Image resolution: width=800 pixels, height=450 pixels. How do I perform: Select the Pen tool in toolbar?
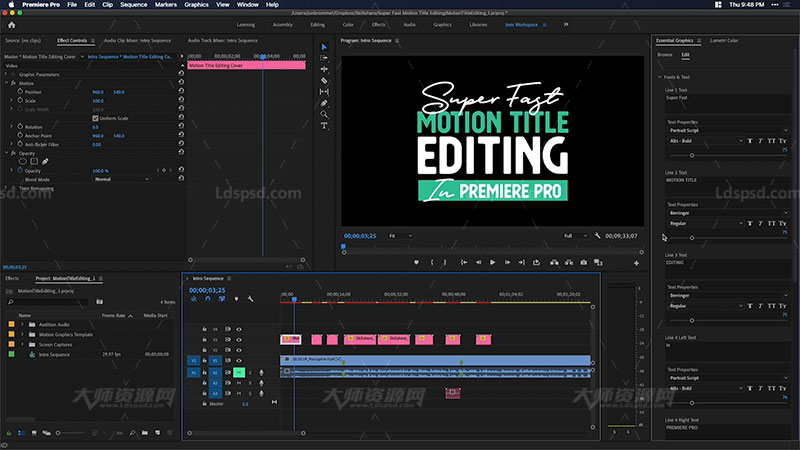(x=324, y=103)
